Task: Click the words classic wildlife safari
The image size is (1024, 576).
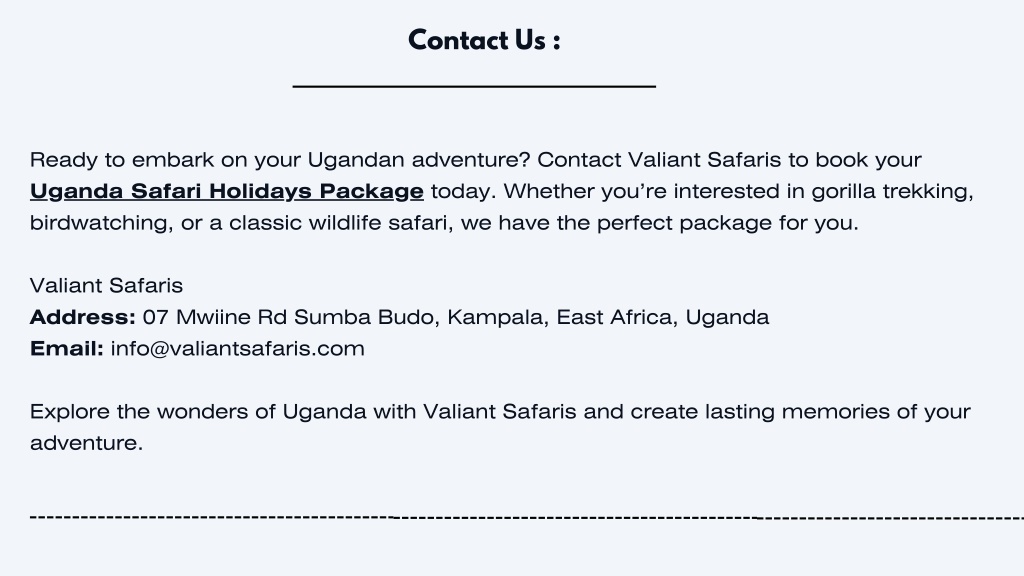Action: [341, 223]
